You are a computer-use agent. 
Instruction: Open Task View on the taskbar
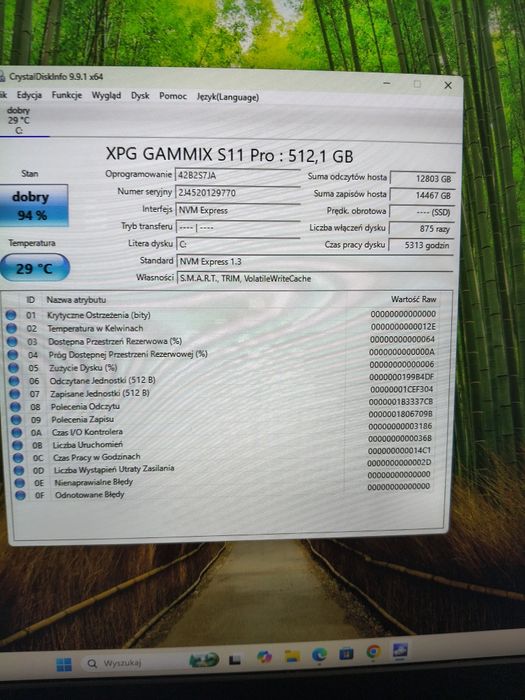tap(235, 660)
